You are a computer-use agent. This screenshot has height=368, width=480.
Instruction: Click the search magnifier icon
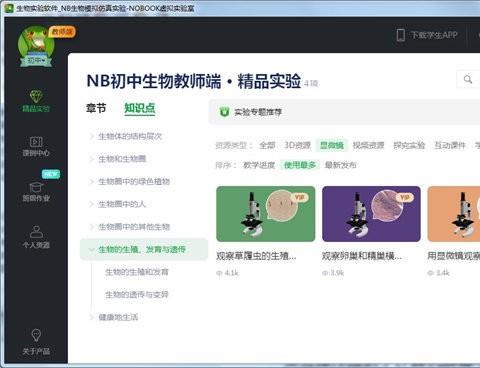coord(468,79)
